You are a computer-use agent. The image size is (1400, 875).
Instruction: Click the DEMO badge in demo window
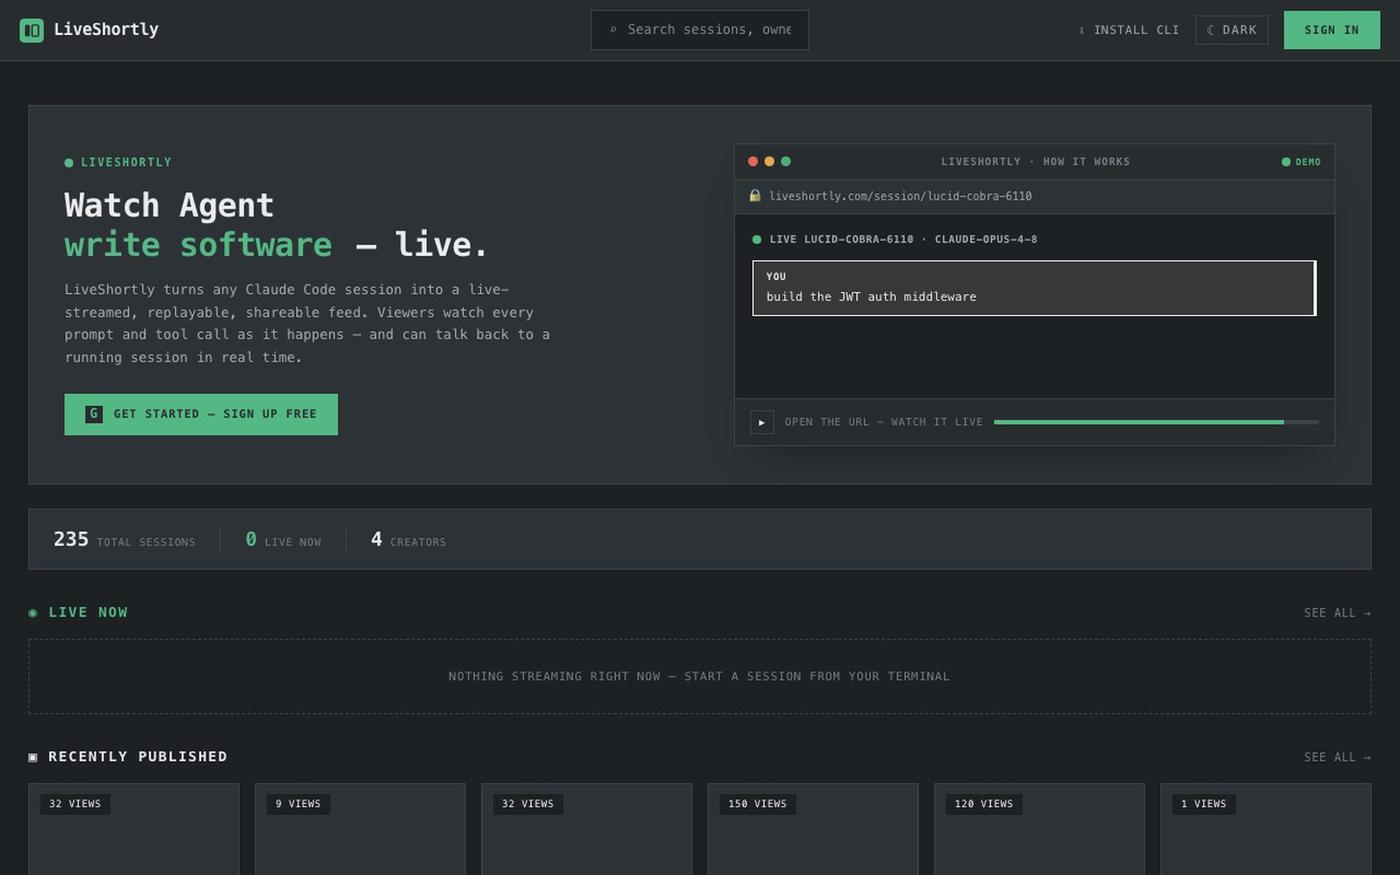coord(1301,162)
